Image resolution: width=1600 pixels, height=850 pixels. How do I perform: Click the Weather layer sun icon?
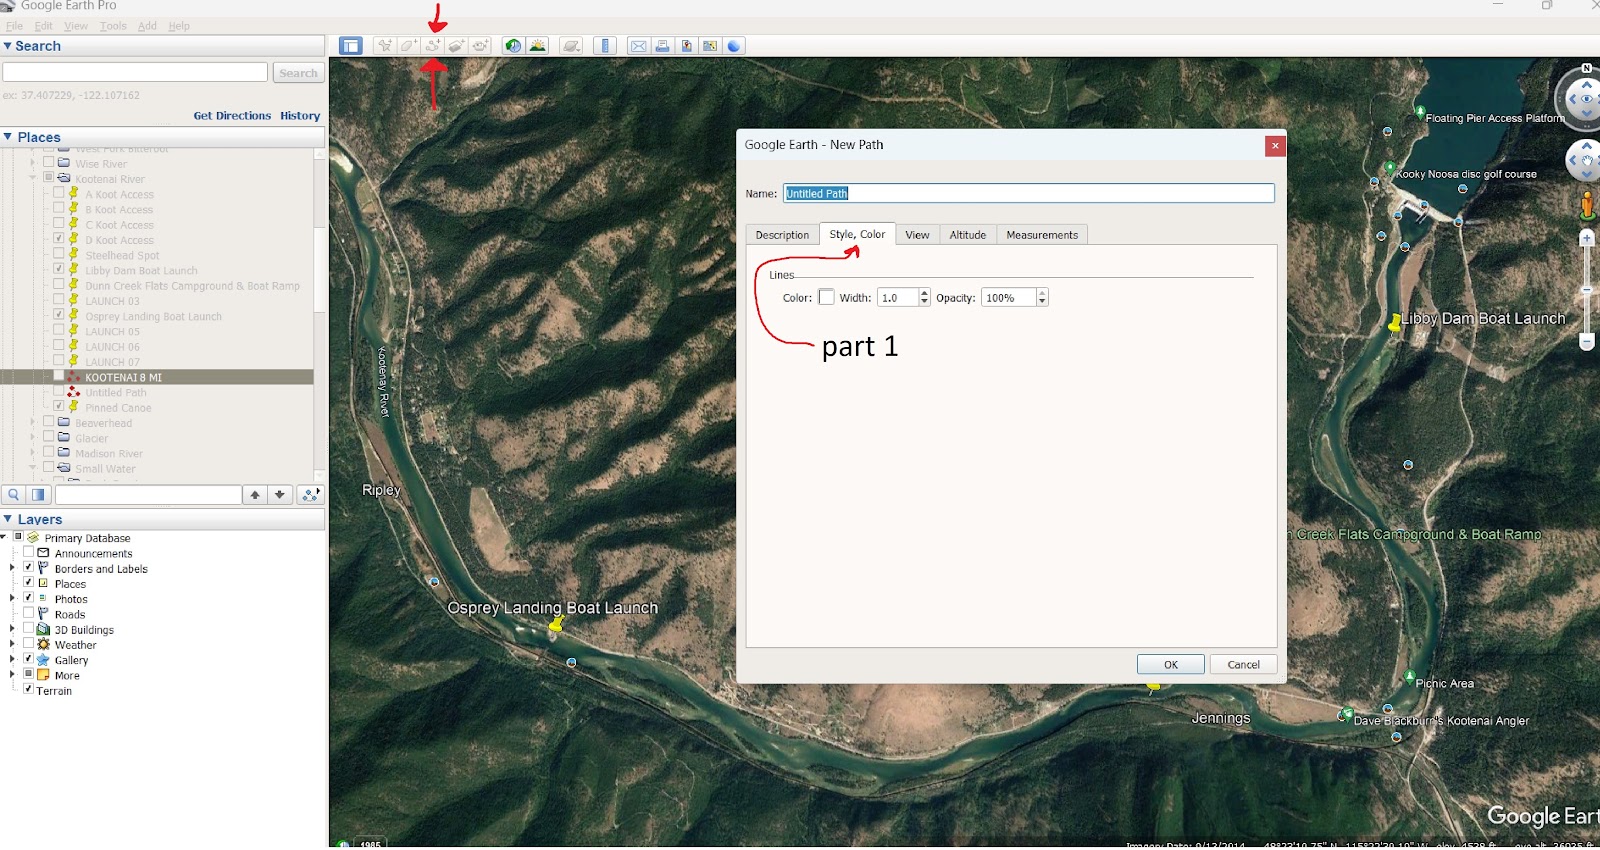[x=43, y=645]
